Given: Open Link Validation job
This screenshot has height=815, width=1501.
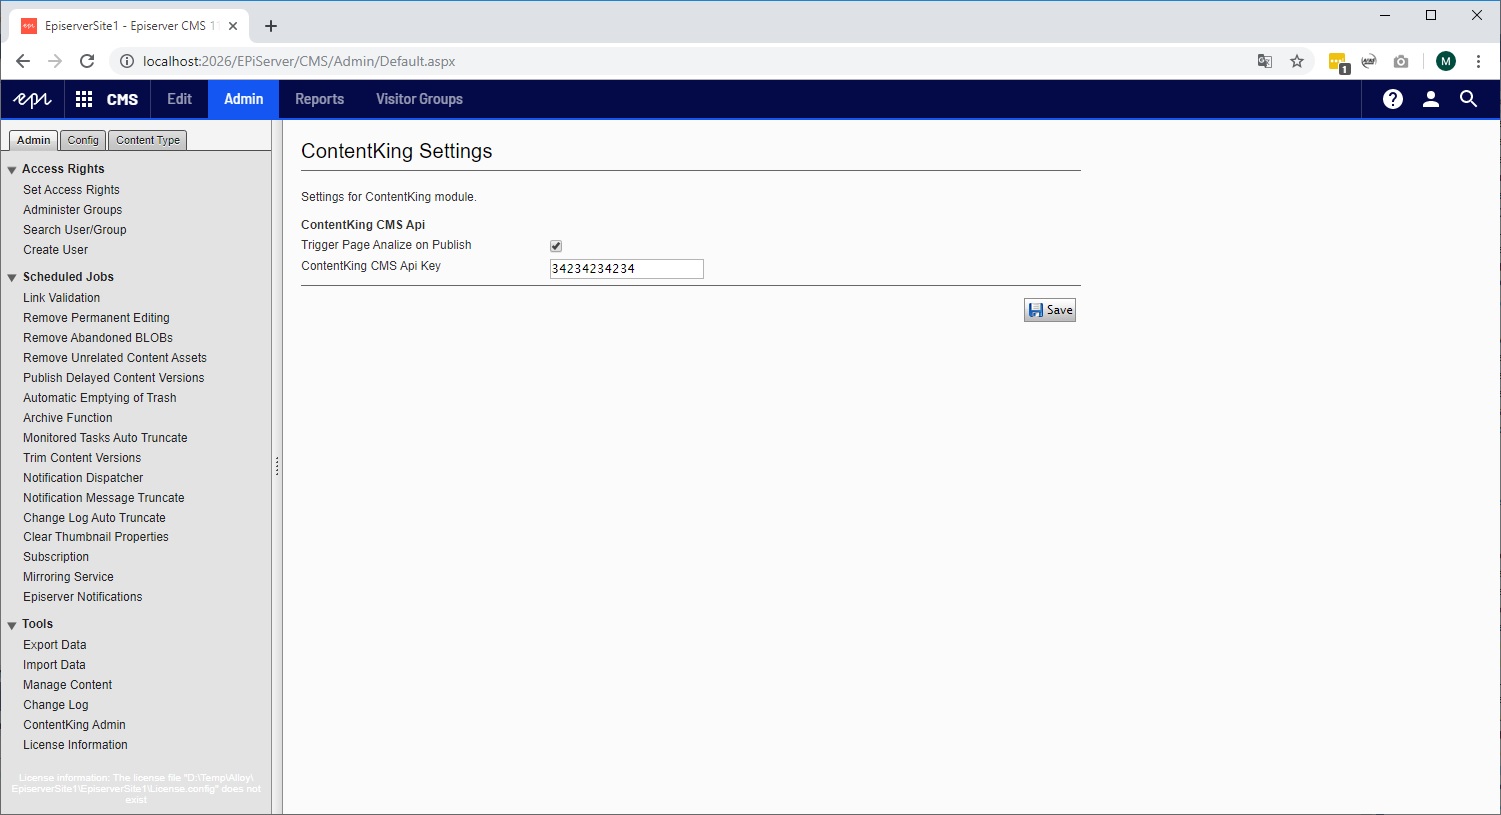Looking at the screenshot, I should coord(62,298).
